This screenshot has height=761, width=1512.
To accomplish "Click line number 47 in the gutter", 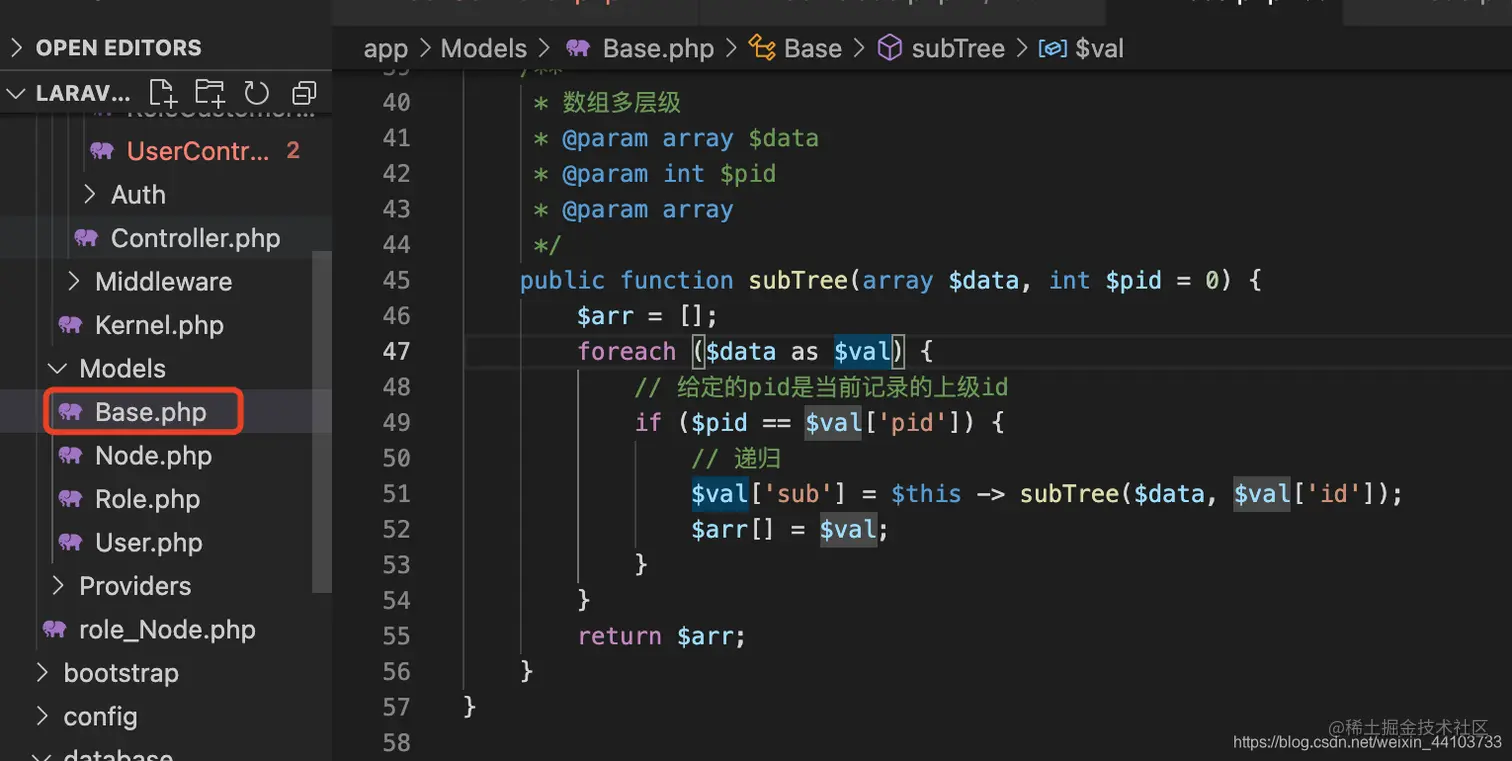I will 397,351.
